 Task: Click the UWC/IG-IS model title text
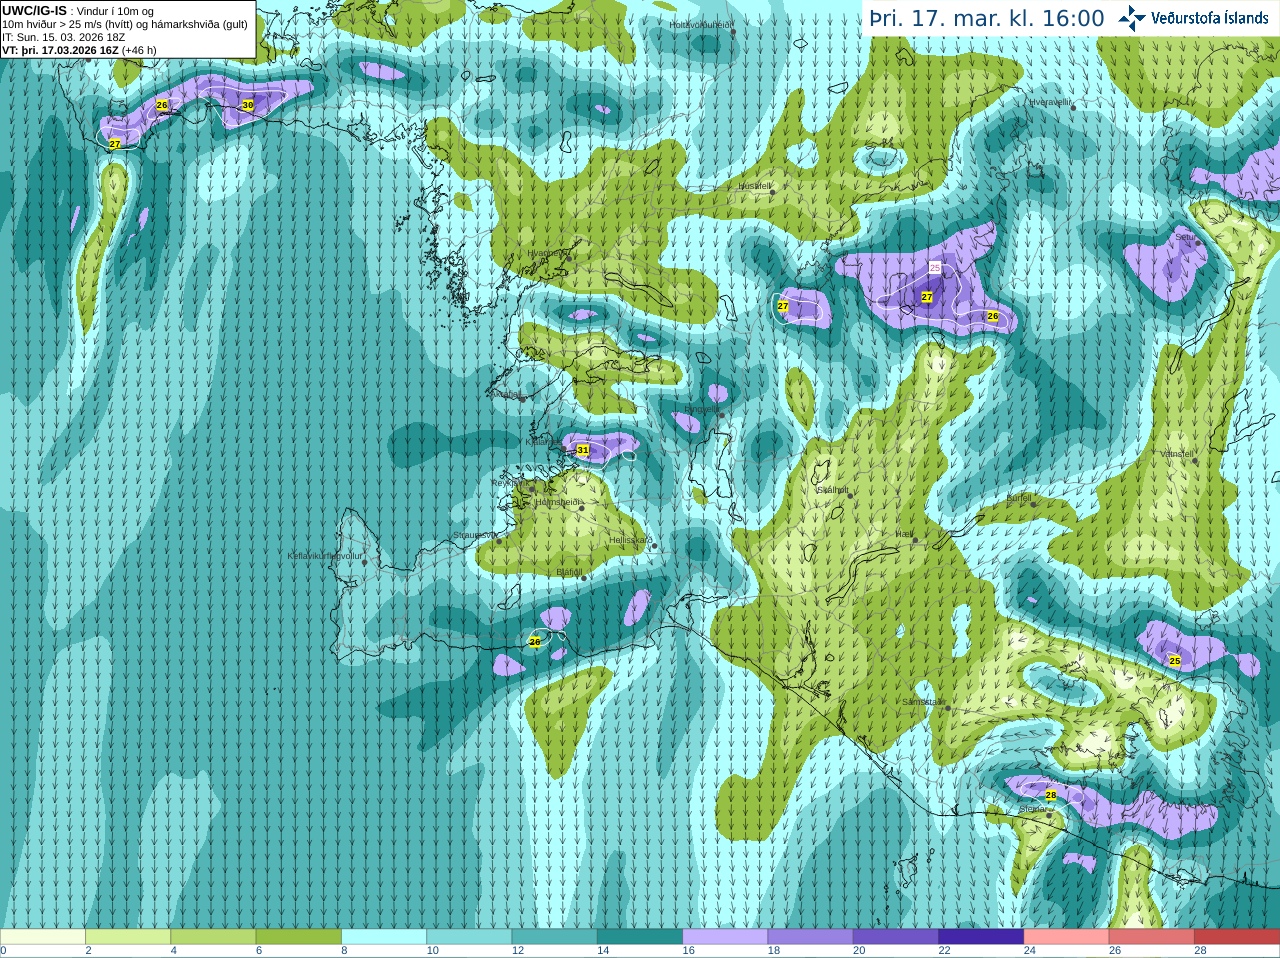click(x=34, y=10)
